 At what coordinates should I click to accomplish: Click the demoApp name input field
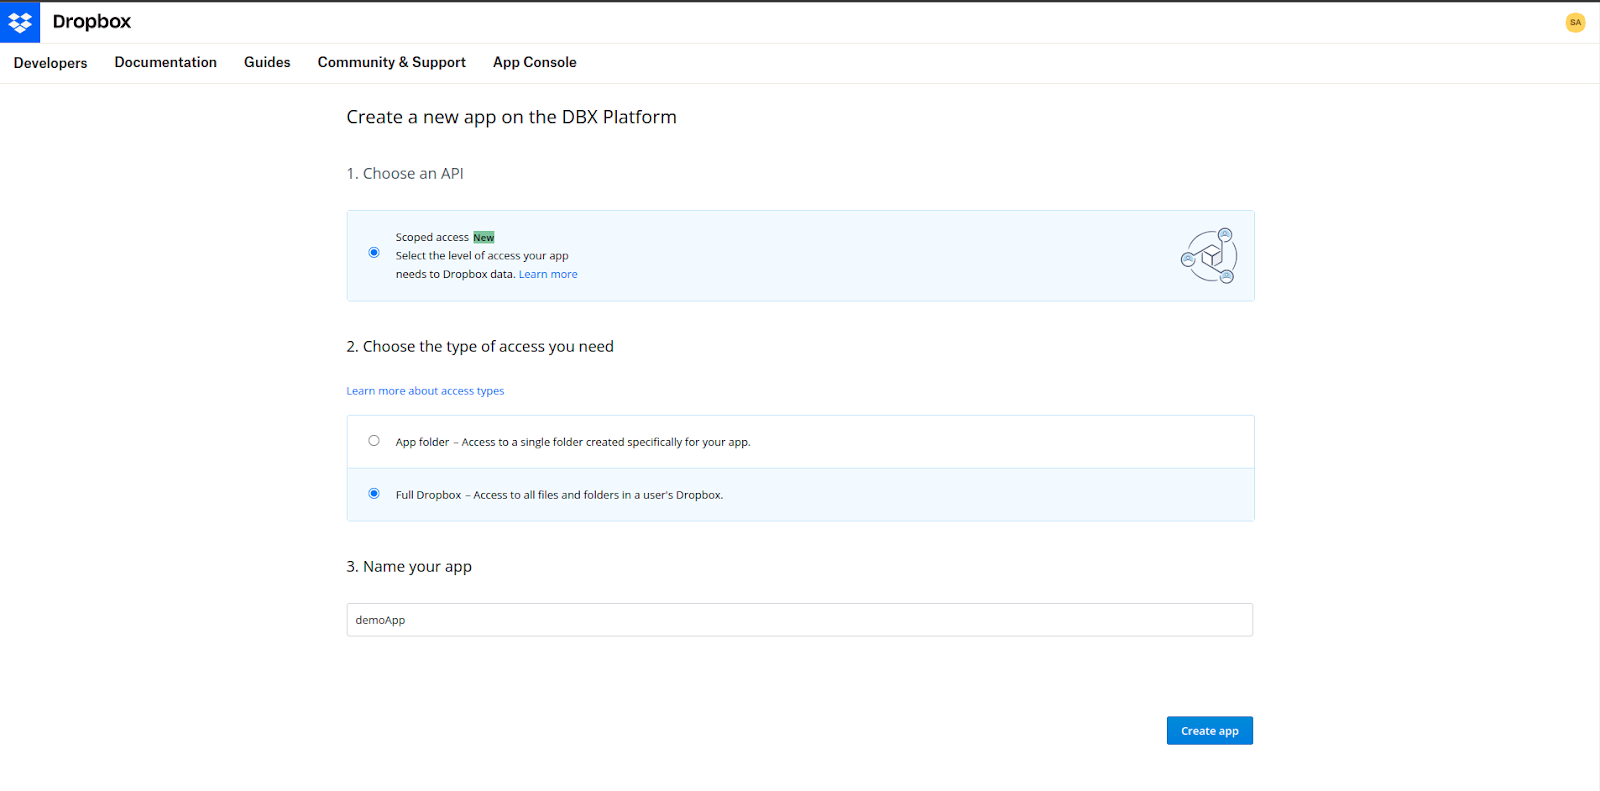click(x=799, y=620)
